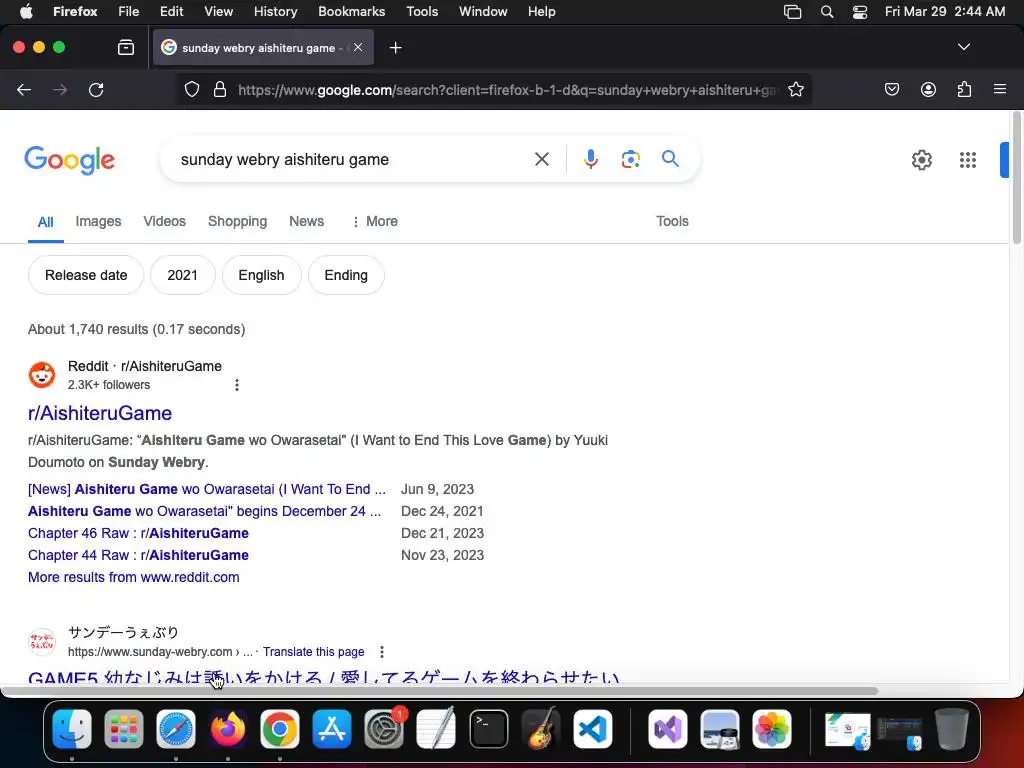
Task: Open Google quick settings gear
Action: tap(921, 159)
